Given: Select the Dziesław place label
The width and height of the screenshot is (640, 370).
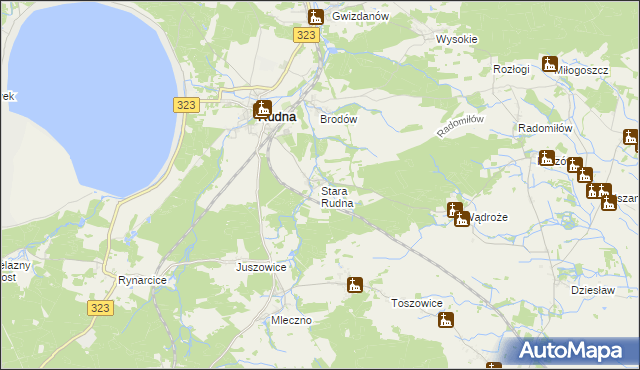Looking at the screenshot, I should pos(593,290).
